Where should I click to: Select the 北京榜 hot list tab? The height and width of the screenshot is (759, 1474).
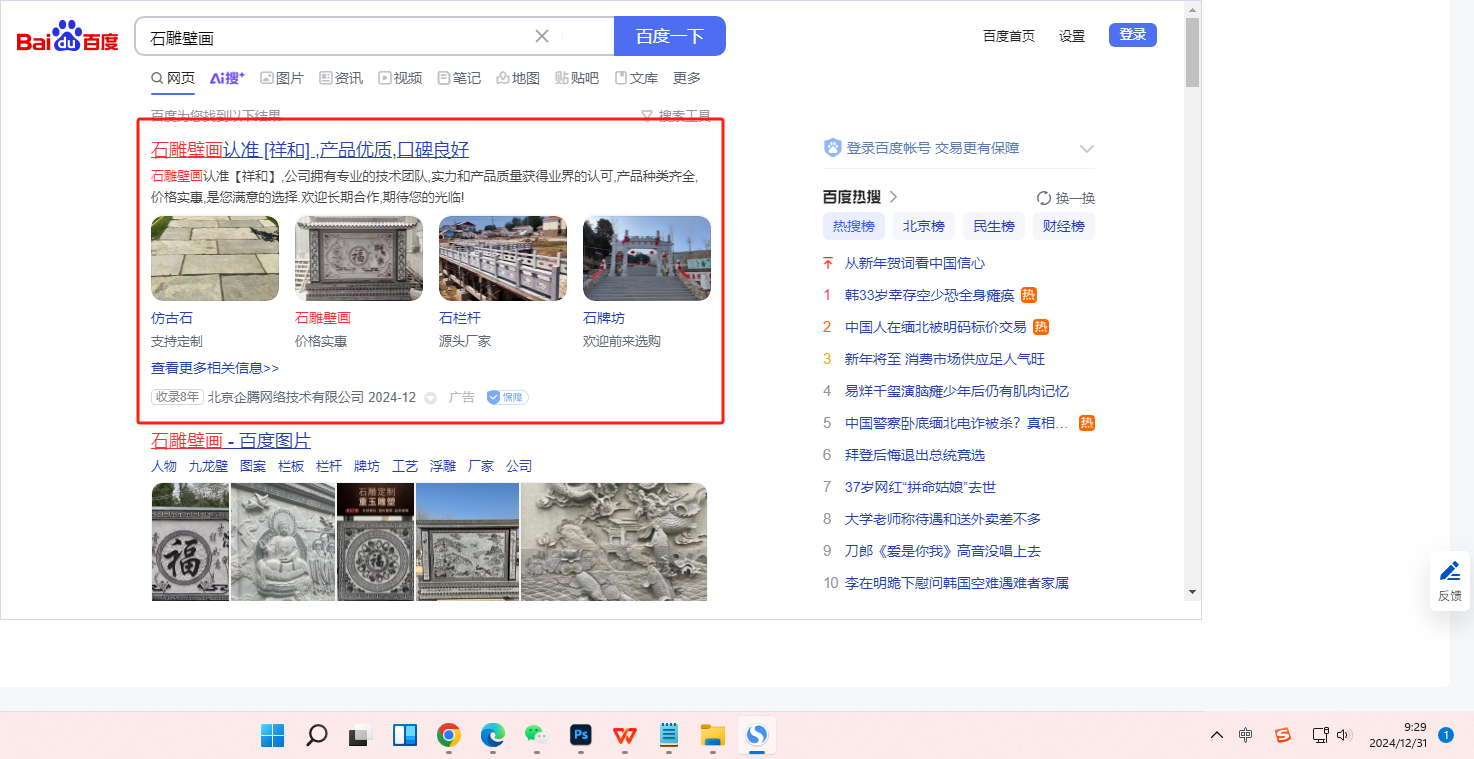(923, 226)
